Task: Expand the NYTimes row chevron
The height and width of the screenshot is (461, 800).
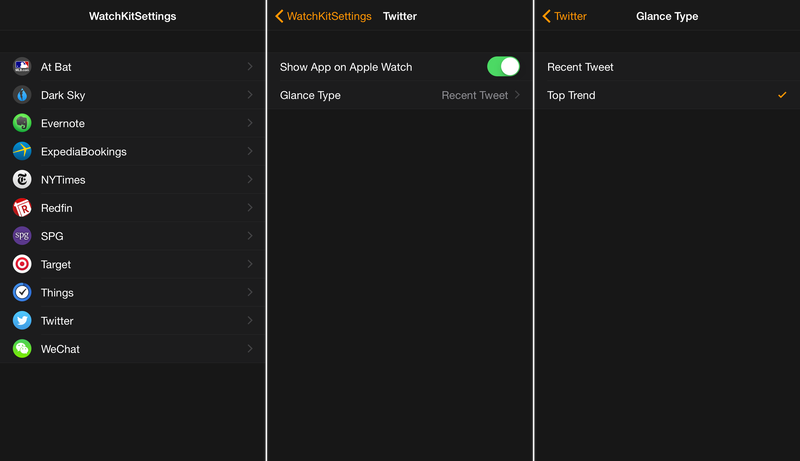Action: (250, 179)
